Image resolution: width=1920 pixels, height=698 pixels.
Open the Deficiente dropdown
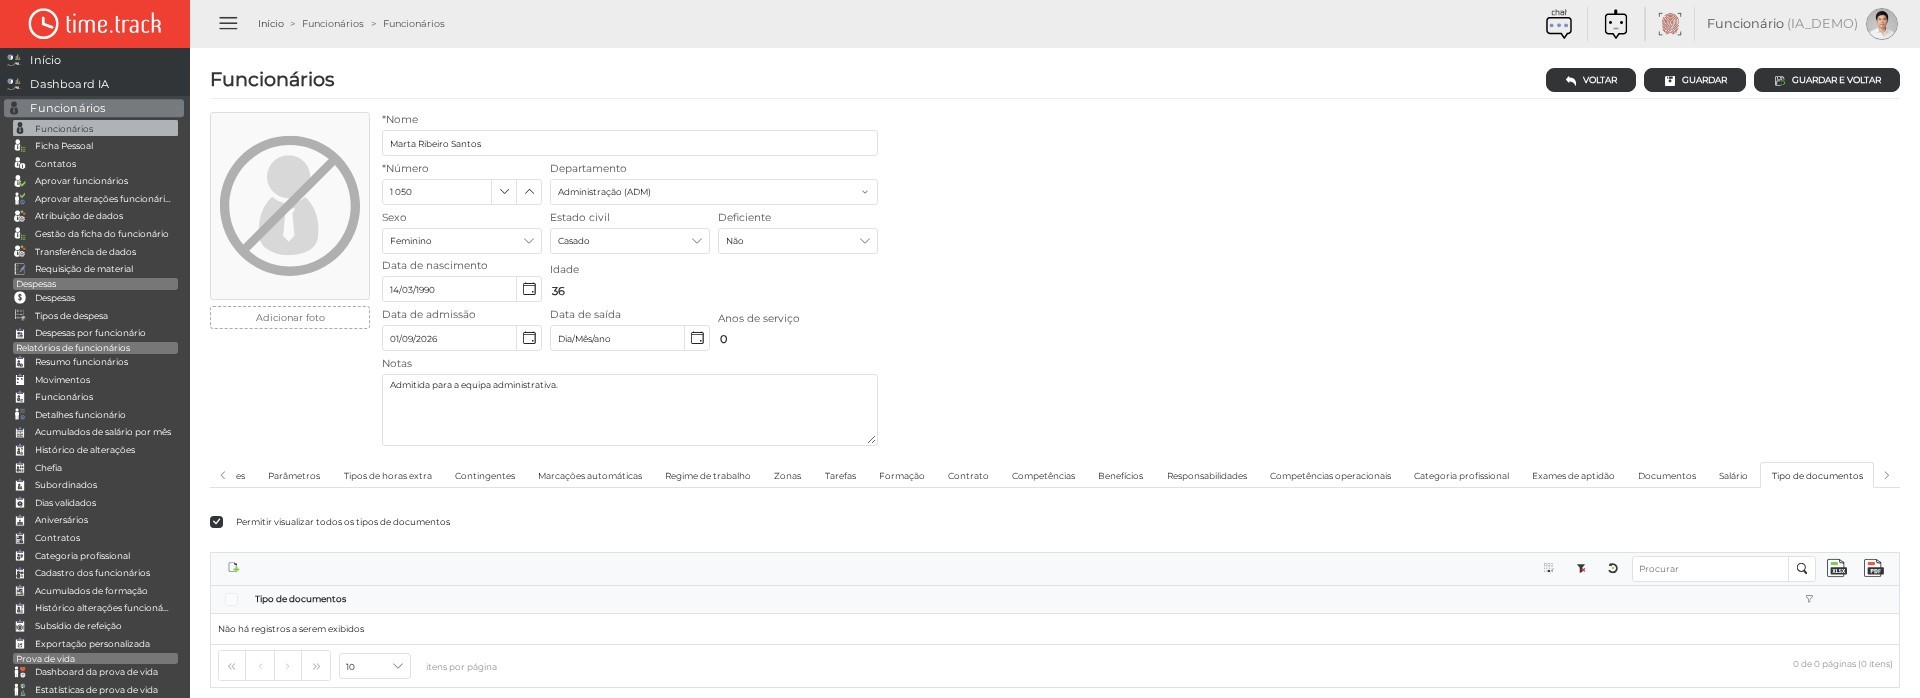797,241
